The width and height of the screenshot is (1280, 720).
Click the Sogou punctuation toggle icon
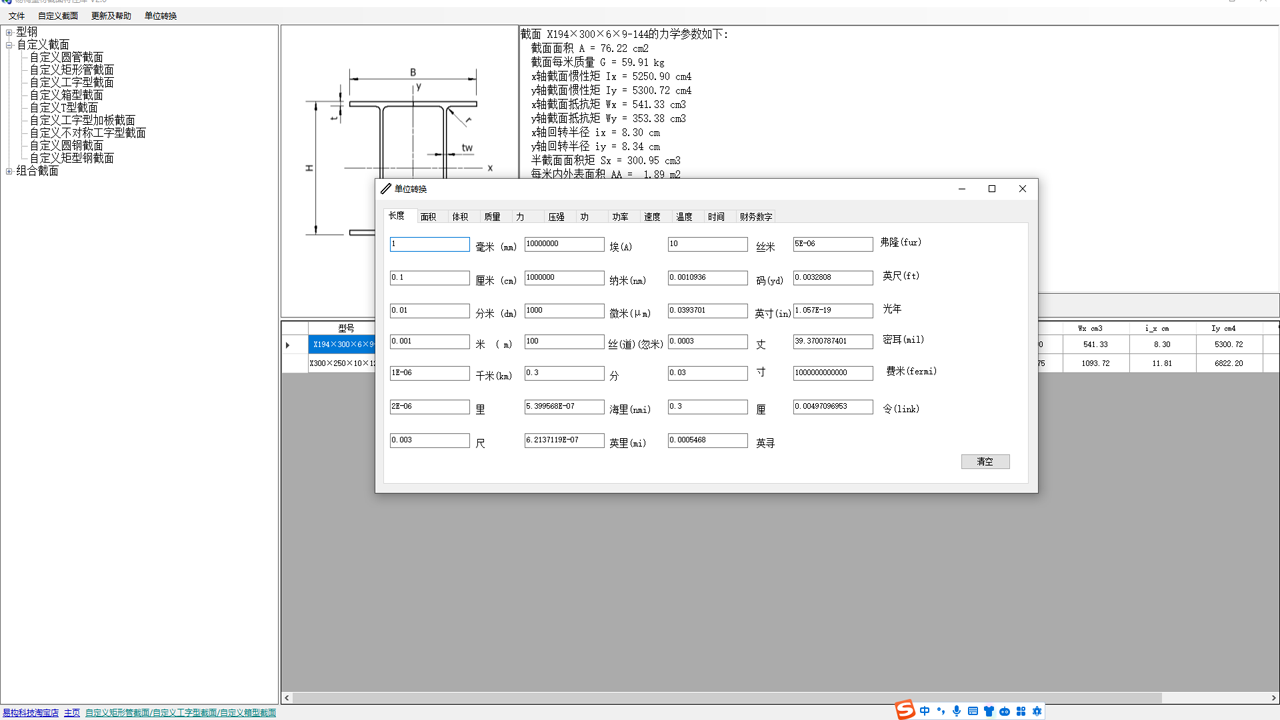click(x=941, y=711)
